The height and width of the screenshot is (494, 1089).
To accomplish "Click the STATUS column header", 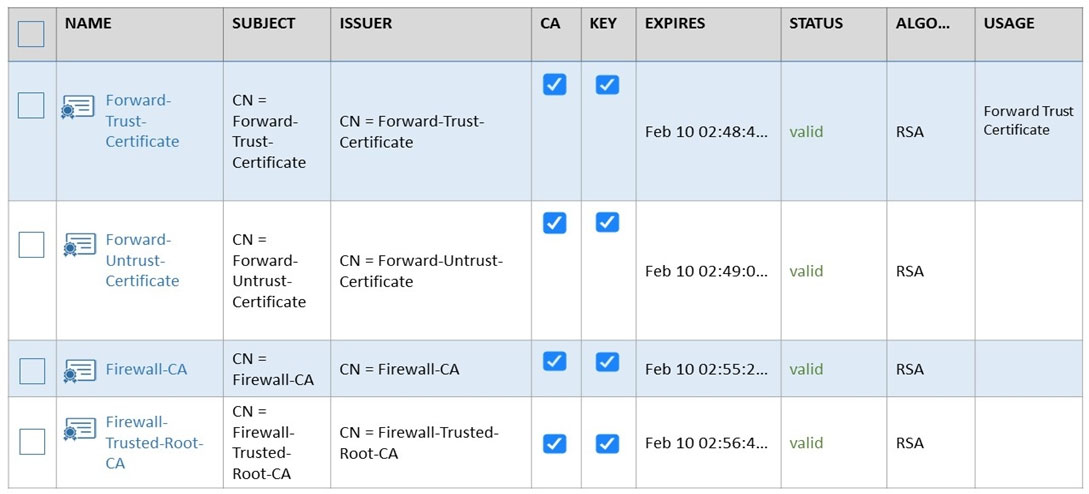I will point(815,23).
